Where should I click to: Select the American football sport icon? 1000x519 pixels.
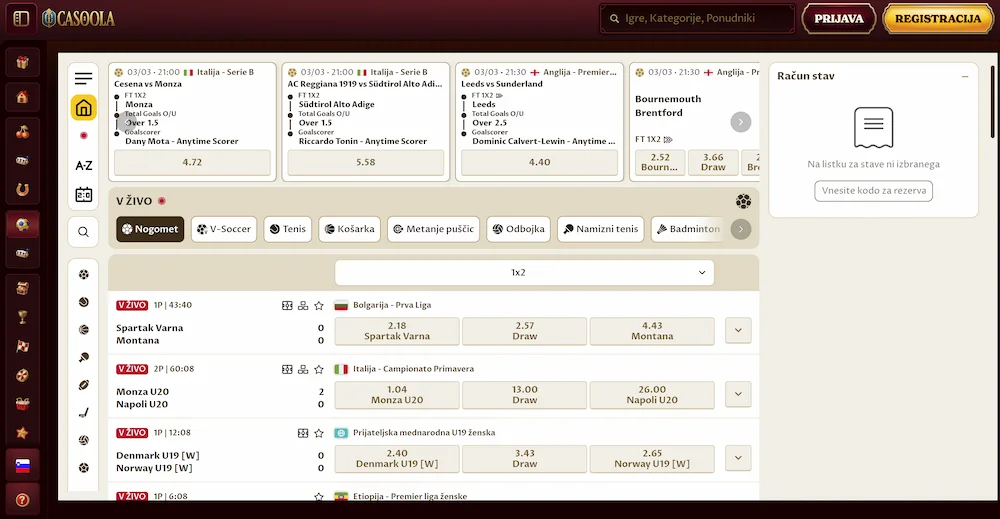pyautogui.click(x=84, y=384)
